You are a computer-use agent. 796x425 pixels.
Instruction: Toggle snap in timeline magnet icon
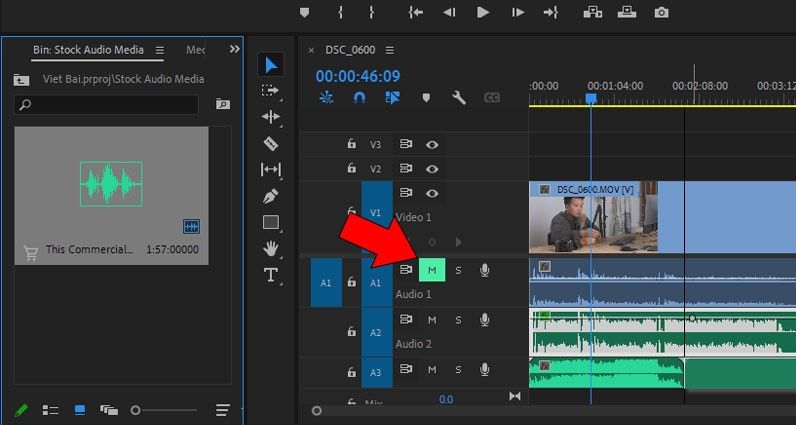(x=360, y=98)
